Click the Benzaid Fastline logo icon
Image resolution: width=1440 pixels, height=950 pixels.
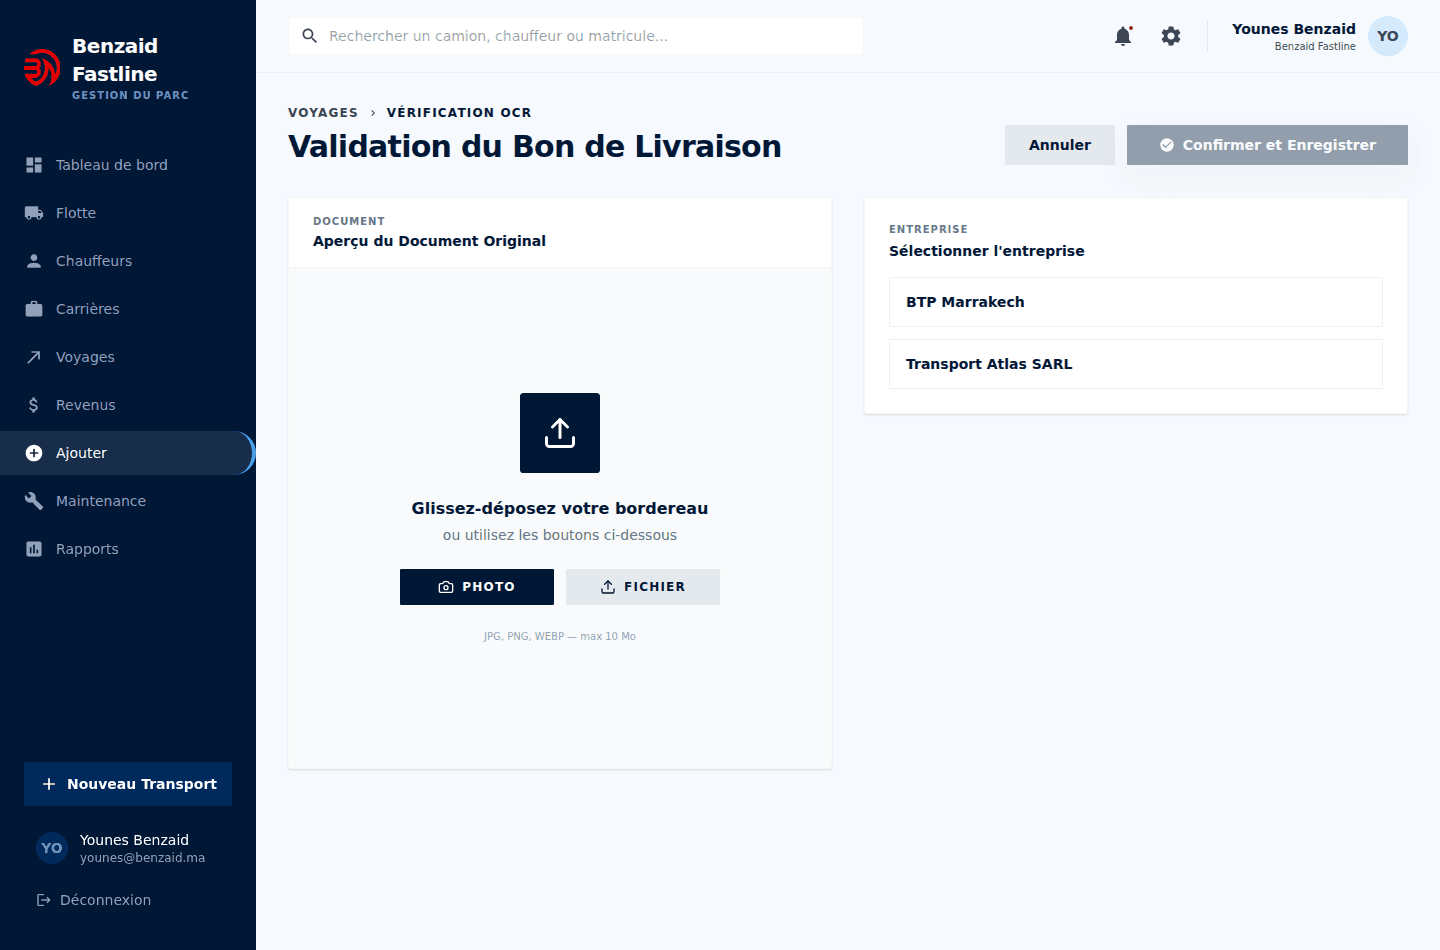coord(42,68)
